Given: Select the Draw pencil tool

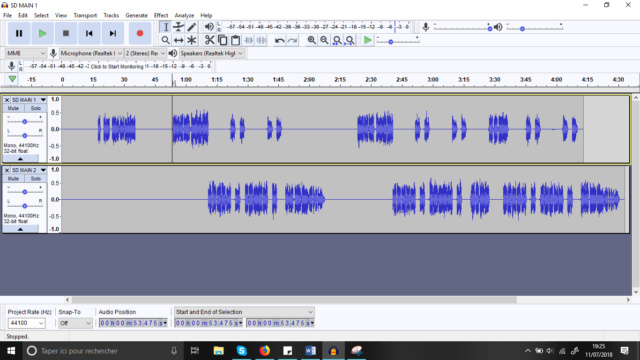Looking at the screenshot, I should [191, 27].
